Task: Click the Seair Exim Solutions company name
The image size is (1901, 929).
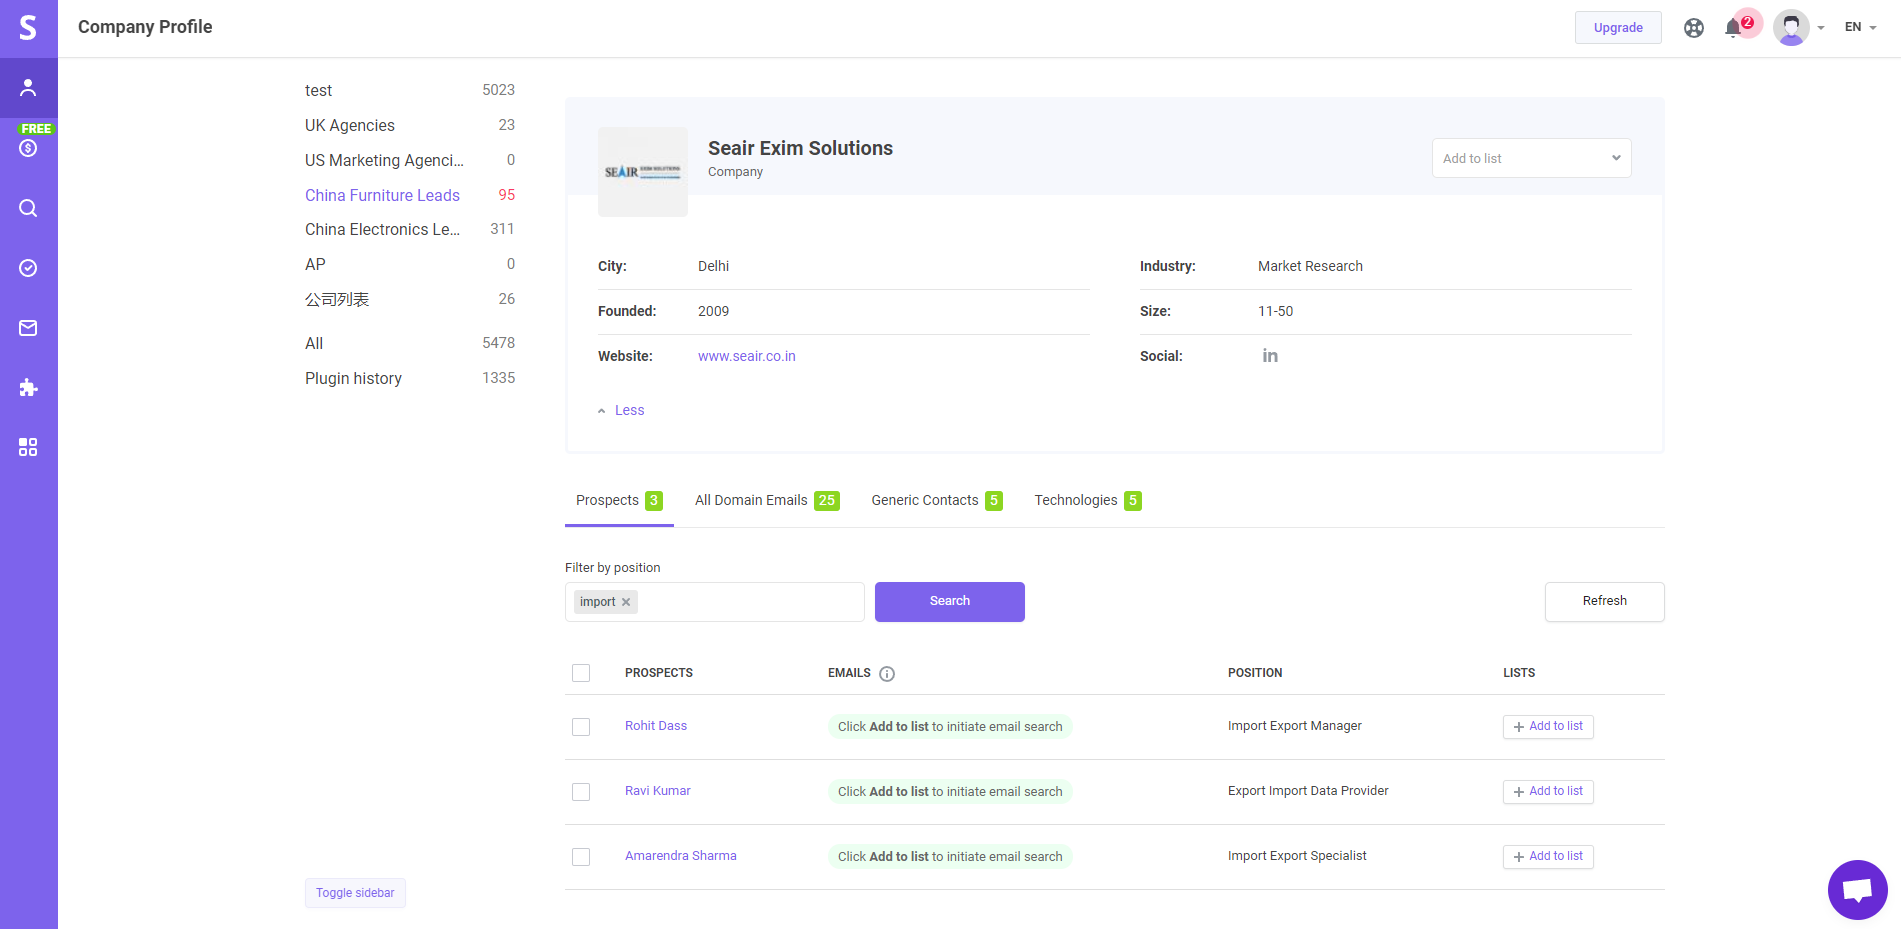Action: (800, 148)
